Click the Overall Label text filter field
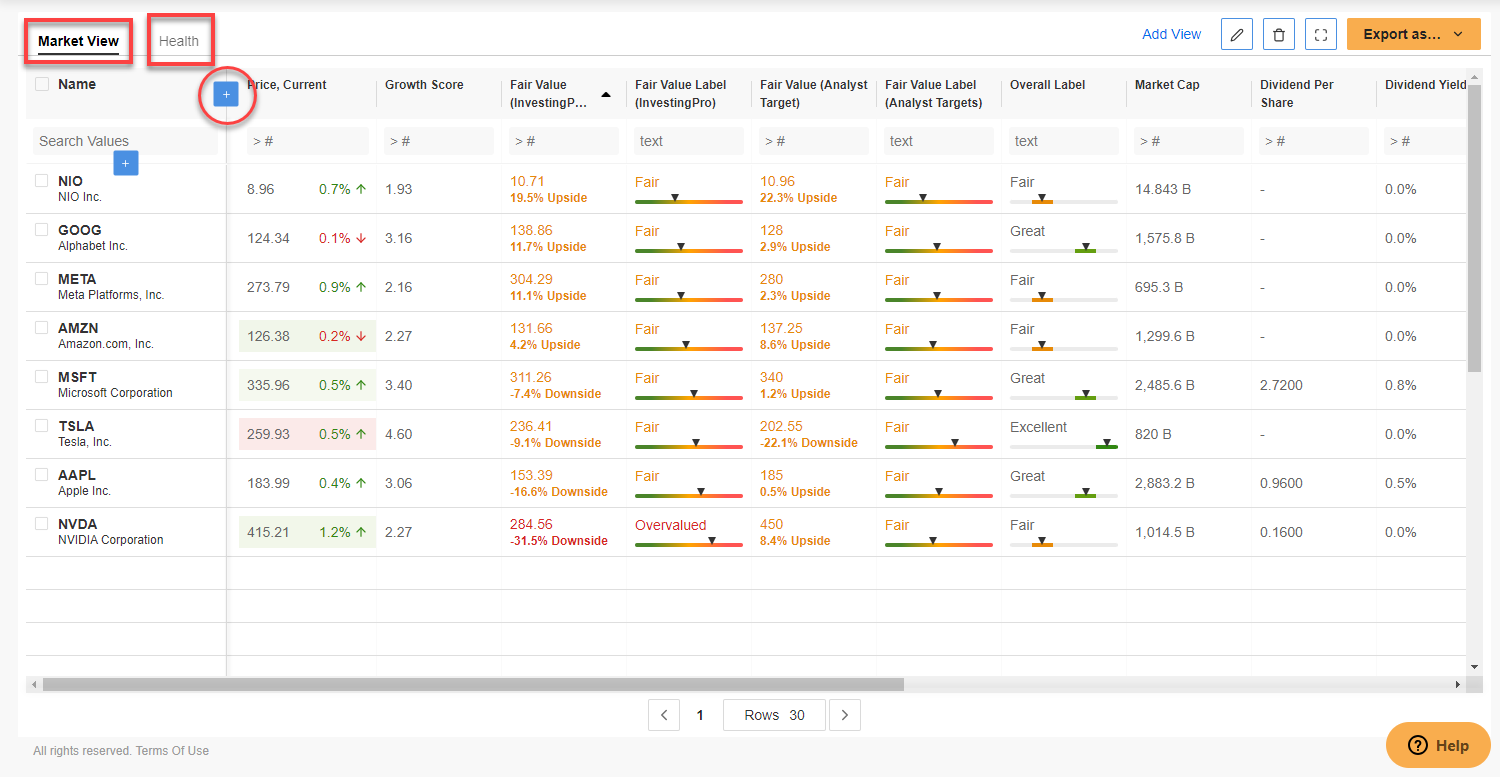The height and width of the screenshot is (777, 1500). coord(1064,141)
